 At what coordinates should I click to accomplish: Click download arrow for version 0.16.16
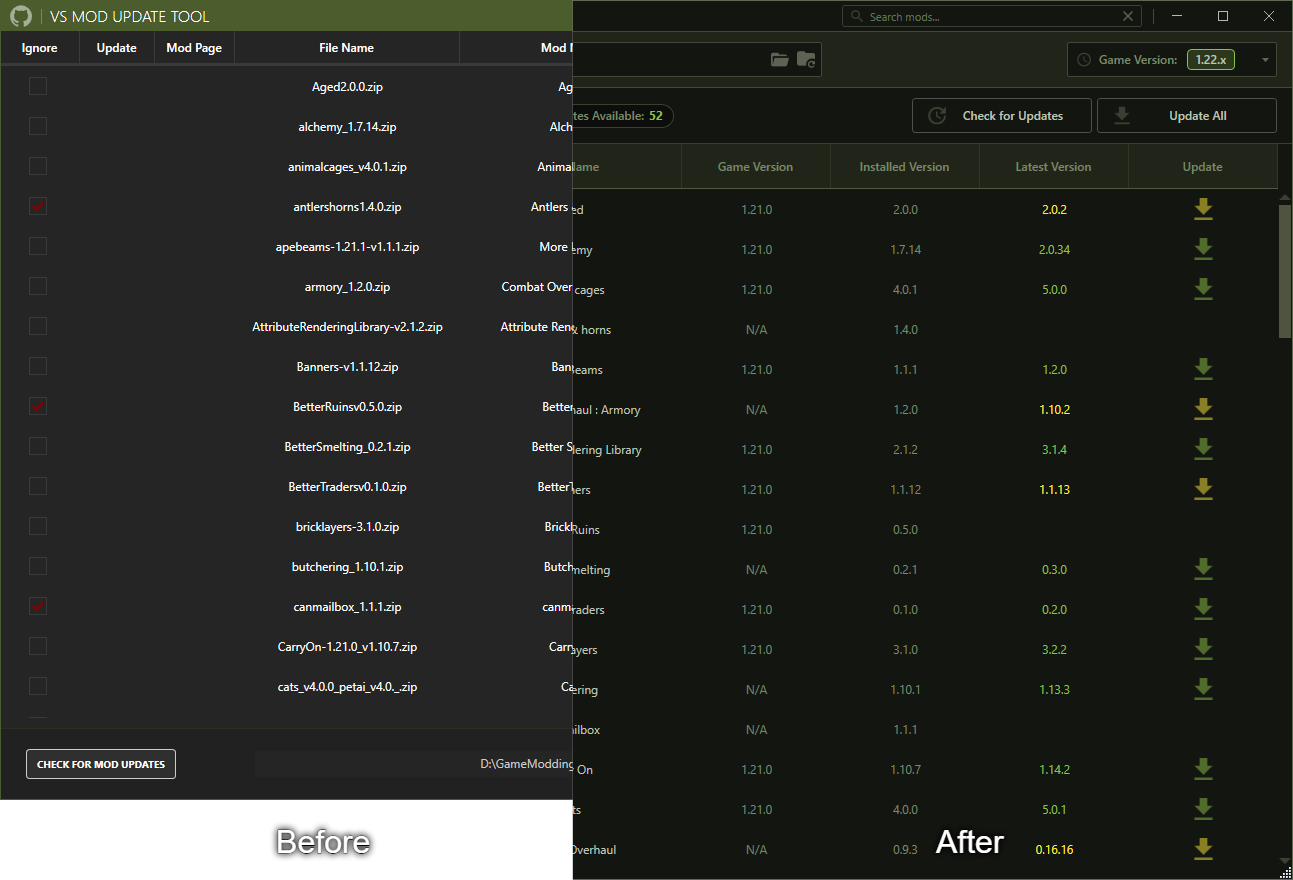(x=1203, y=849)
